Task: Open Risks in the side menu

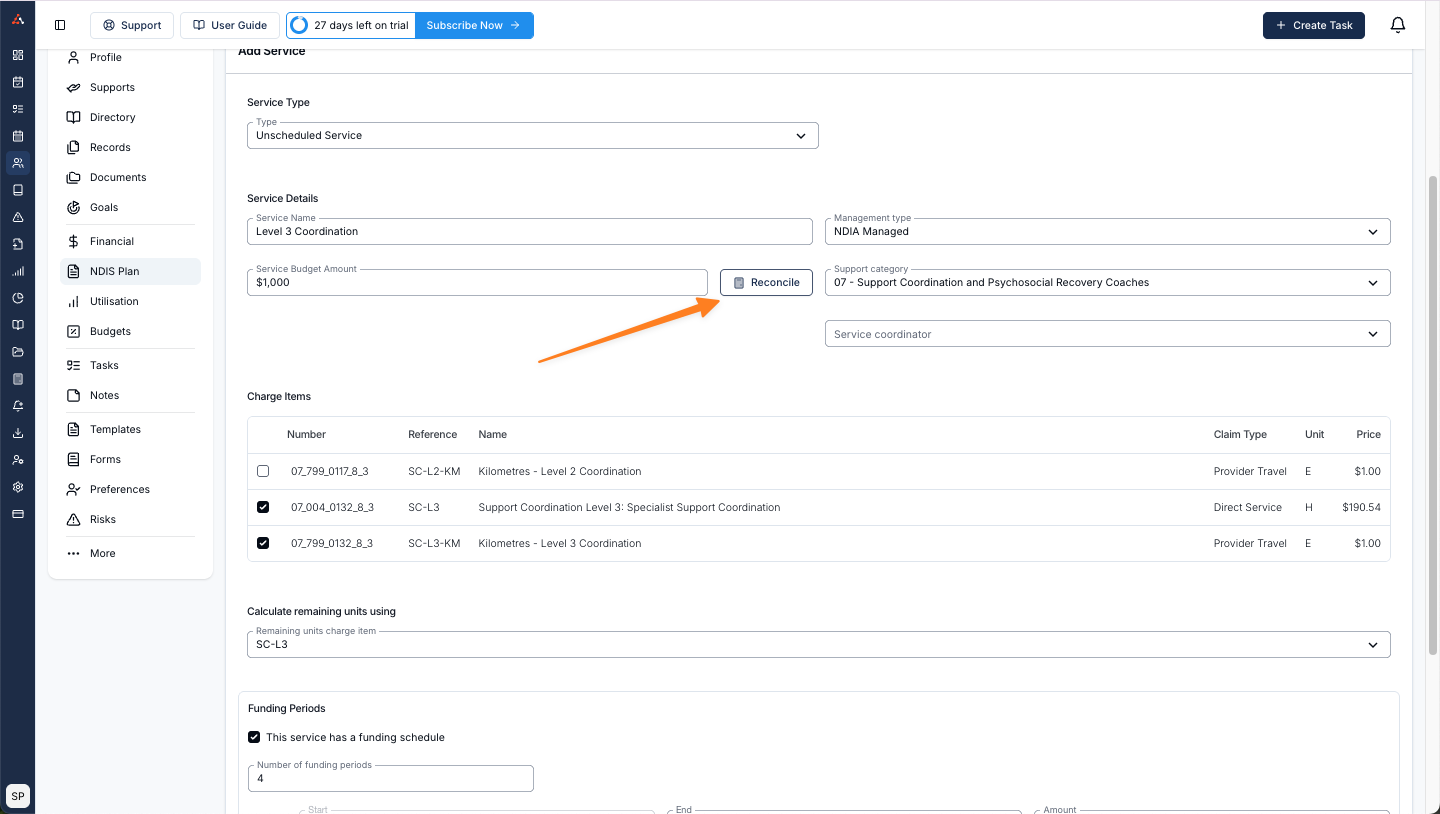Action: [x=130, y=519]
